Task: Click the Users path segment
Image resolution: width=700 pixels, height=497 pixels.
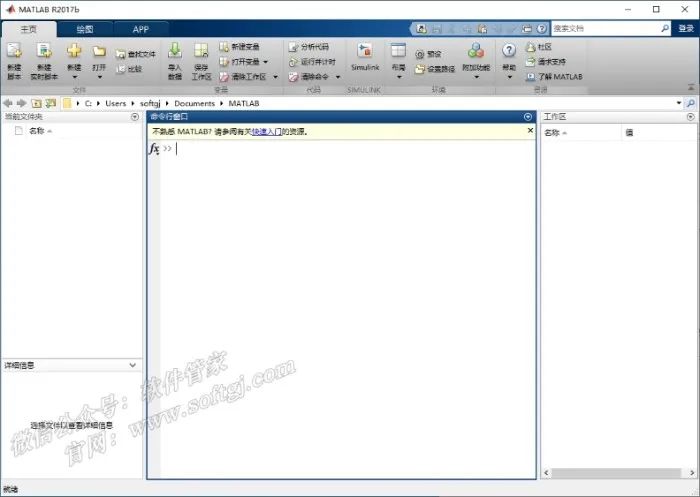Action: [x=116, y=103]
